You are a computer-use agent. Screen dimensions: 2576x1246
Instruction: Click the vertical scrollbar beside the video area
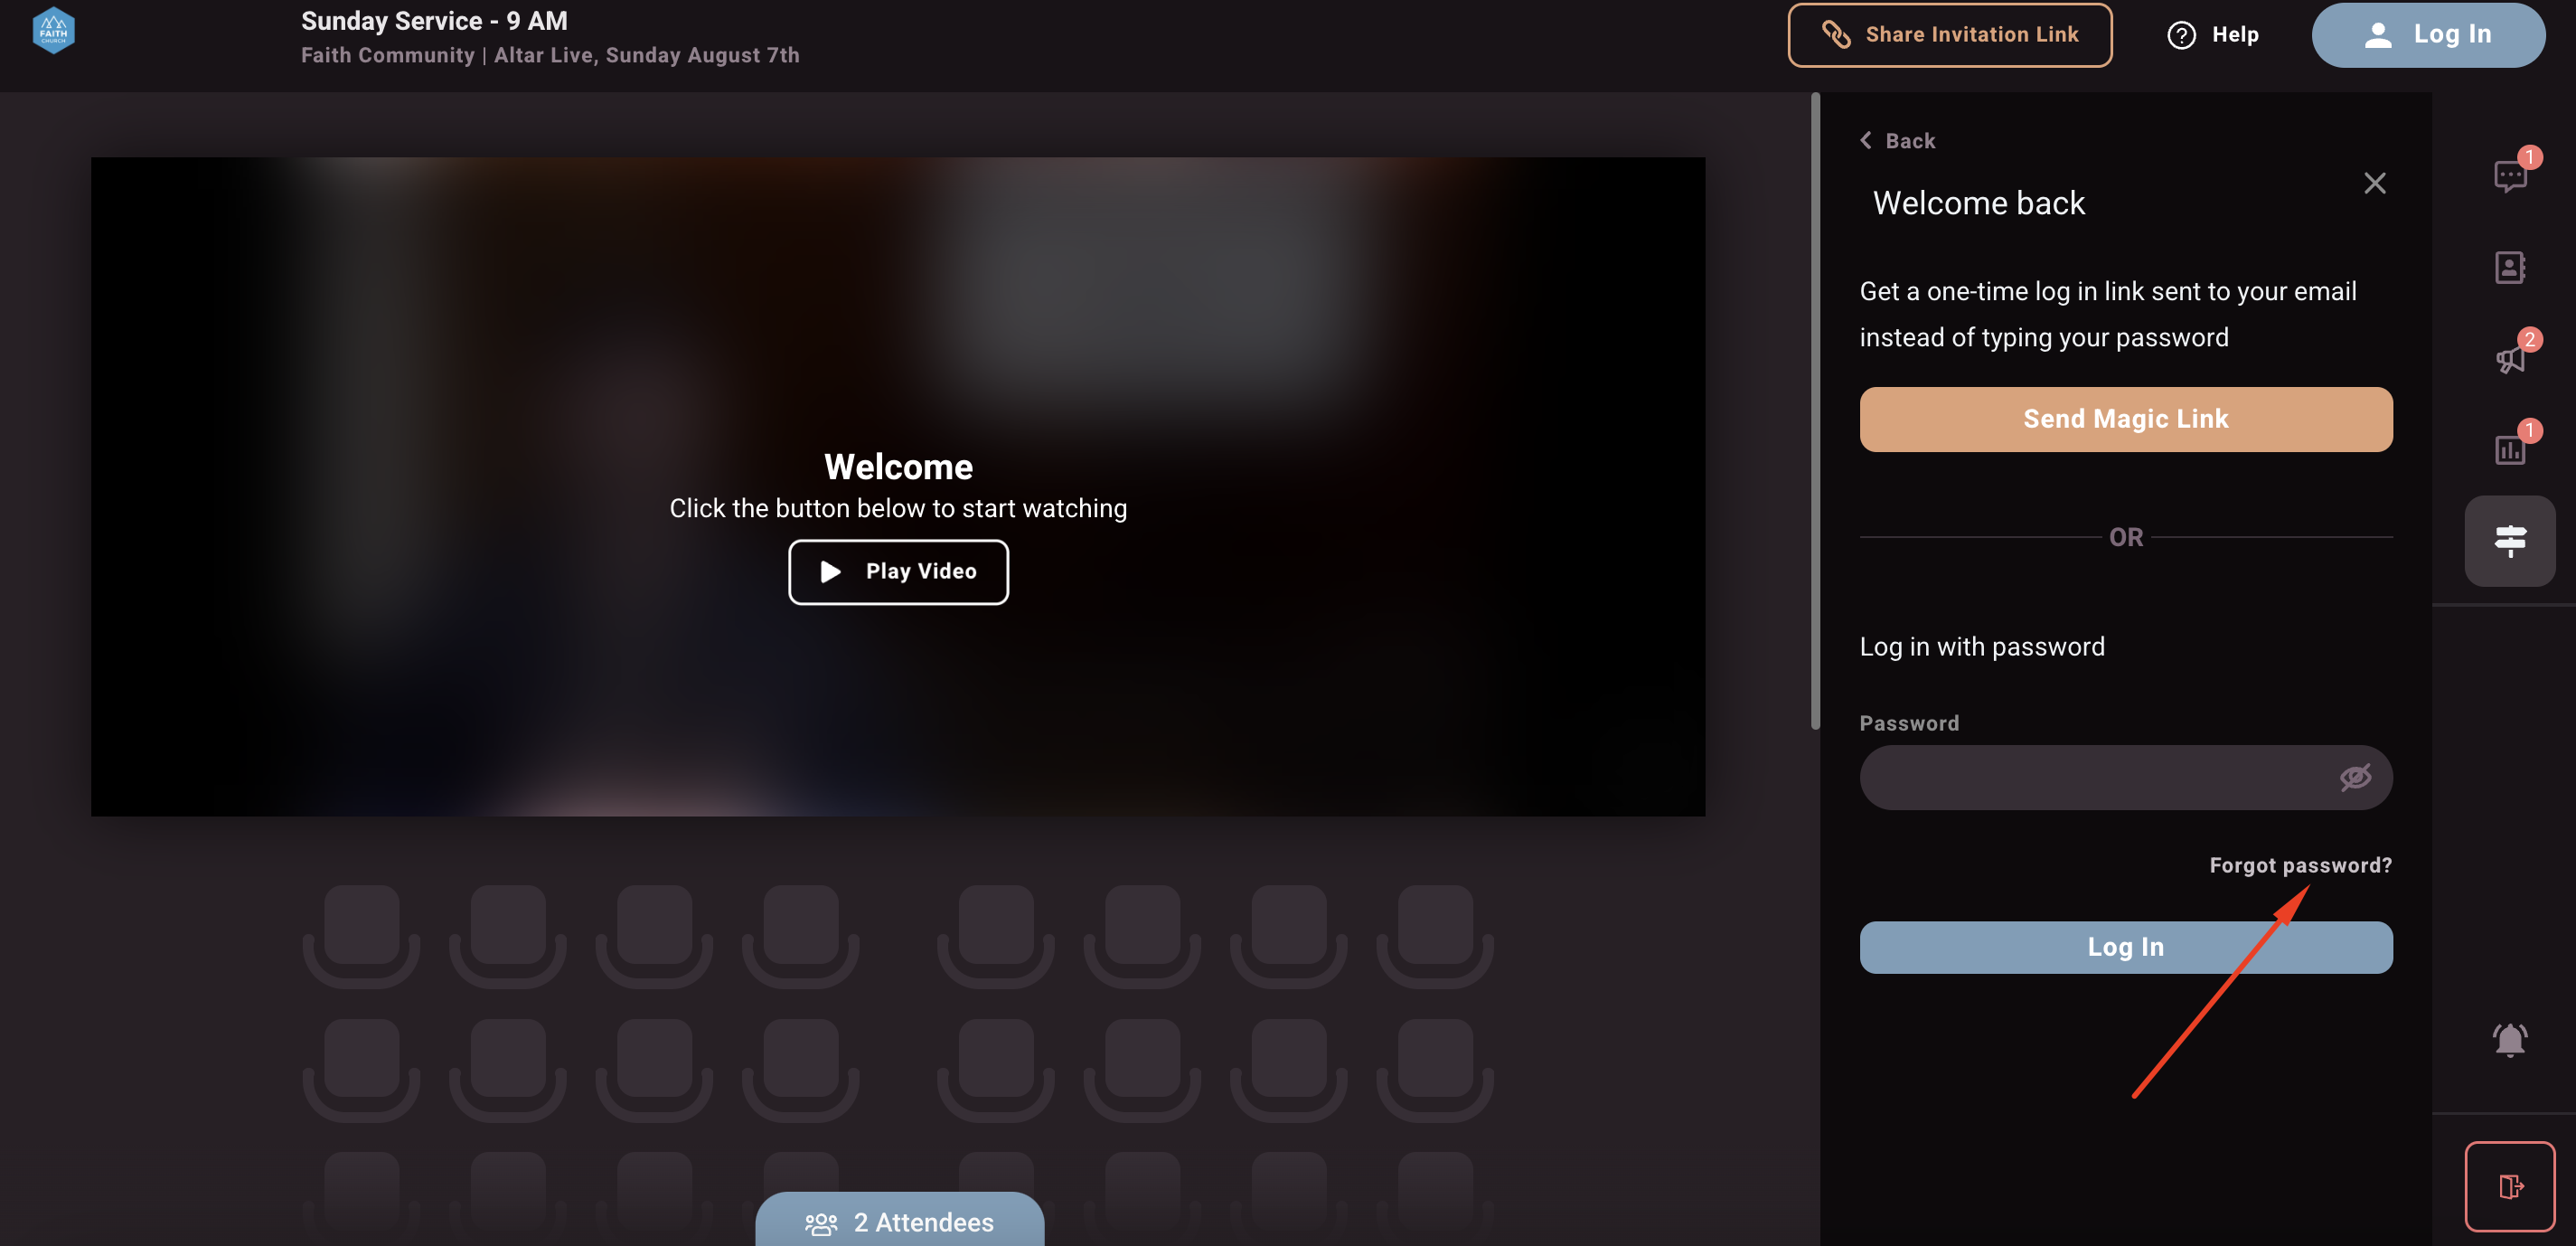1815,411
